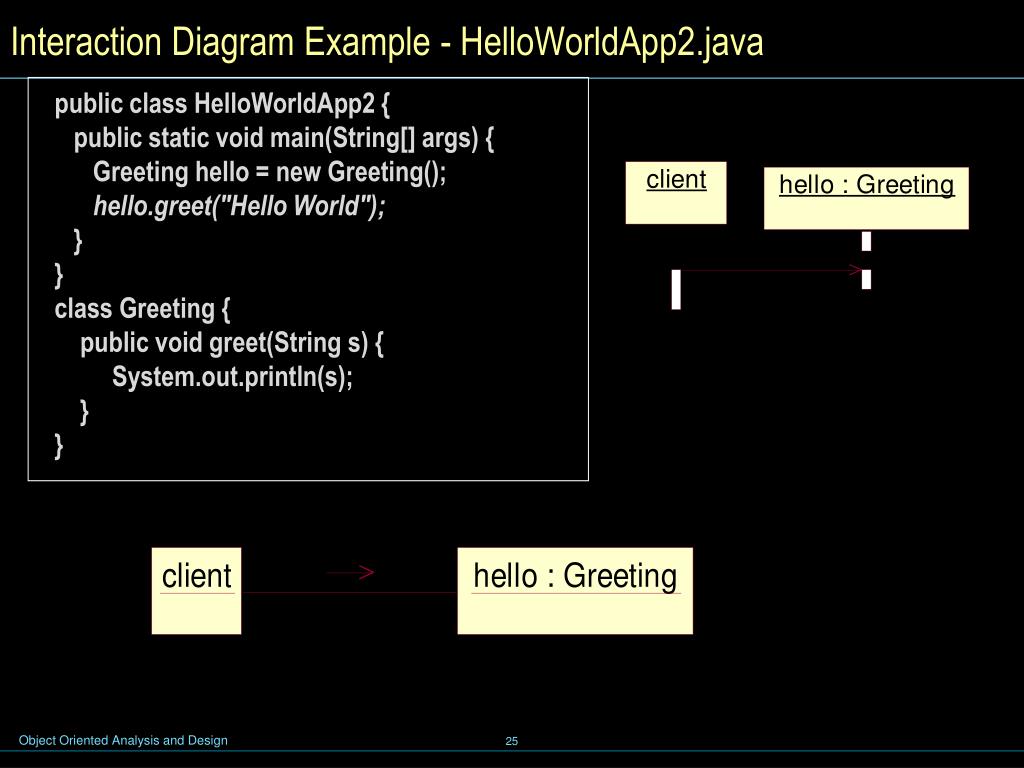This screenshot has height=768, width=1024.
Task: Select the lower activation bar under hello : Greeting
Action: pos(866,279)
